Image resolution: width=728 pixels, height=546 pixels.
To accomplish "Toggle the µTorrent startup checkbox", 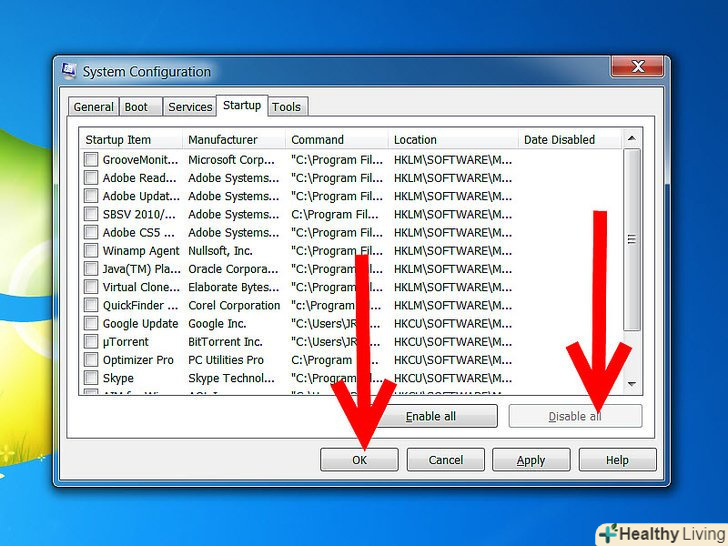I will click(x=91, y=342).
